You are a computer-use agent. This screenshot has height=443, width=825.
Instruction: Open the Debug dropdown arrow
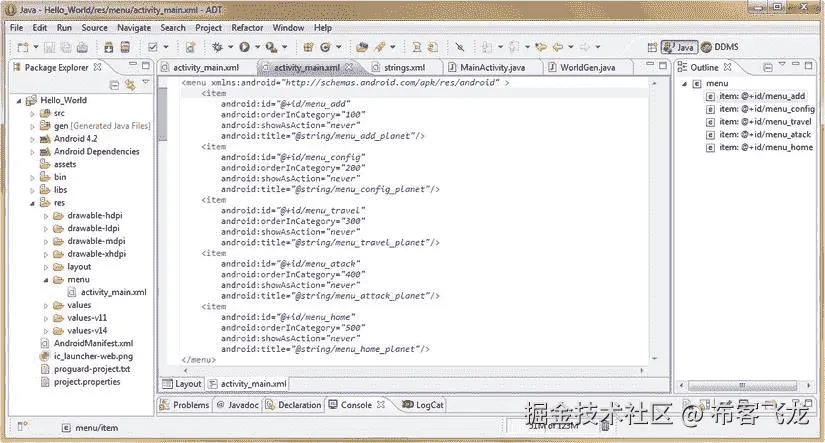230,47
